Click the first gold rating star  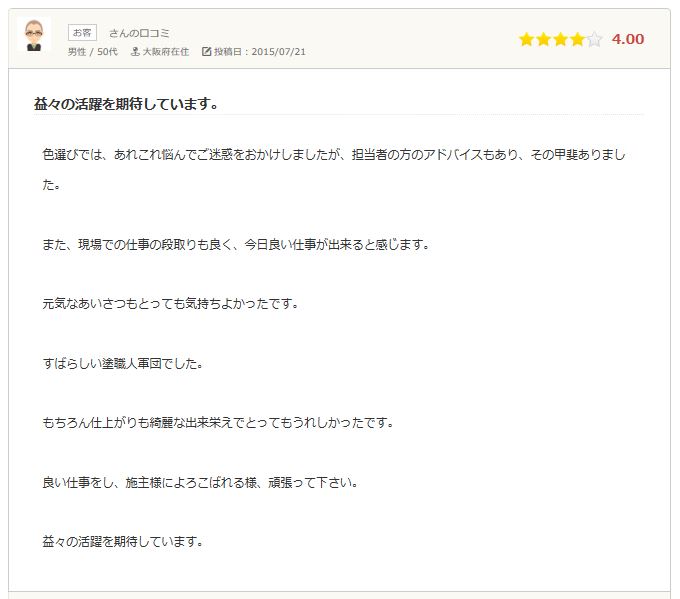526,39
